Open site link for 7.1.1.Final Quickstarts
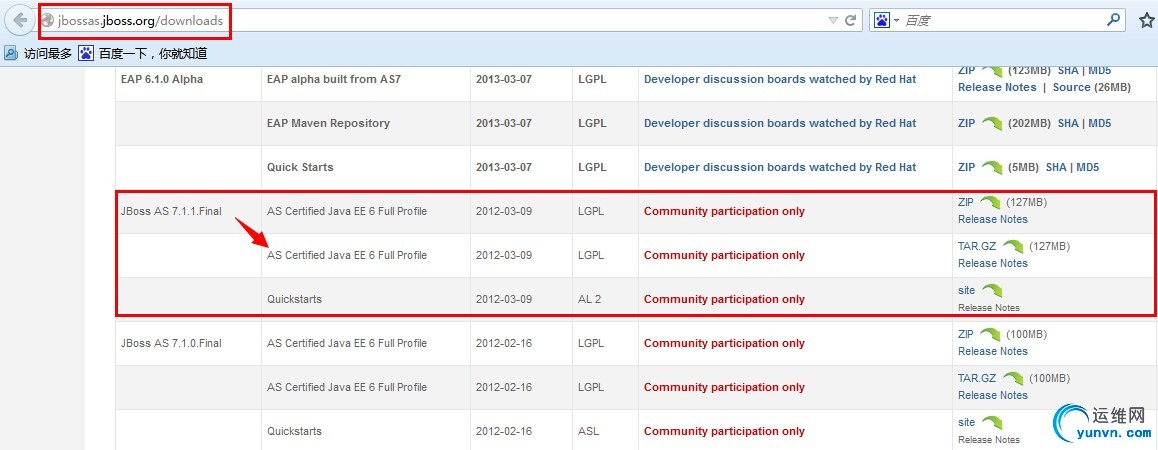 [x=967, y=290]
